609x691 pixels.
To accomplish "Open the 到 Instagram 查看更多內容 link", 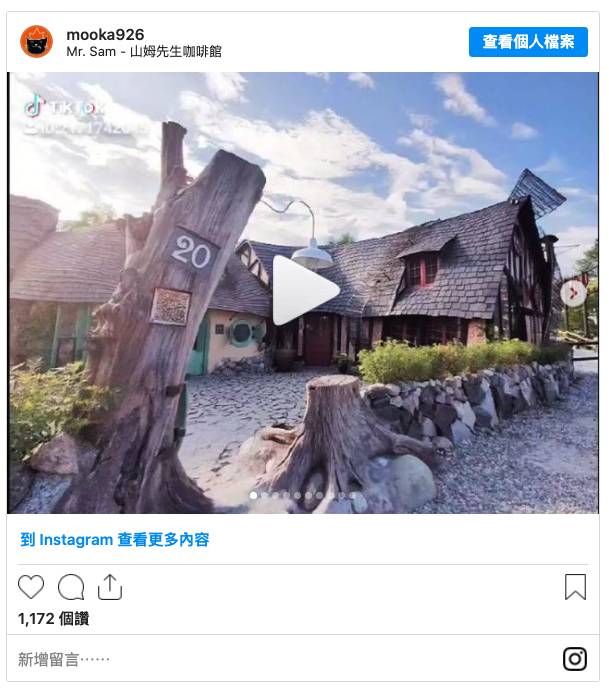I will click(115, 539).
